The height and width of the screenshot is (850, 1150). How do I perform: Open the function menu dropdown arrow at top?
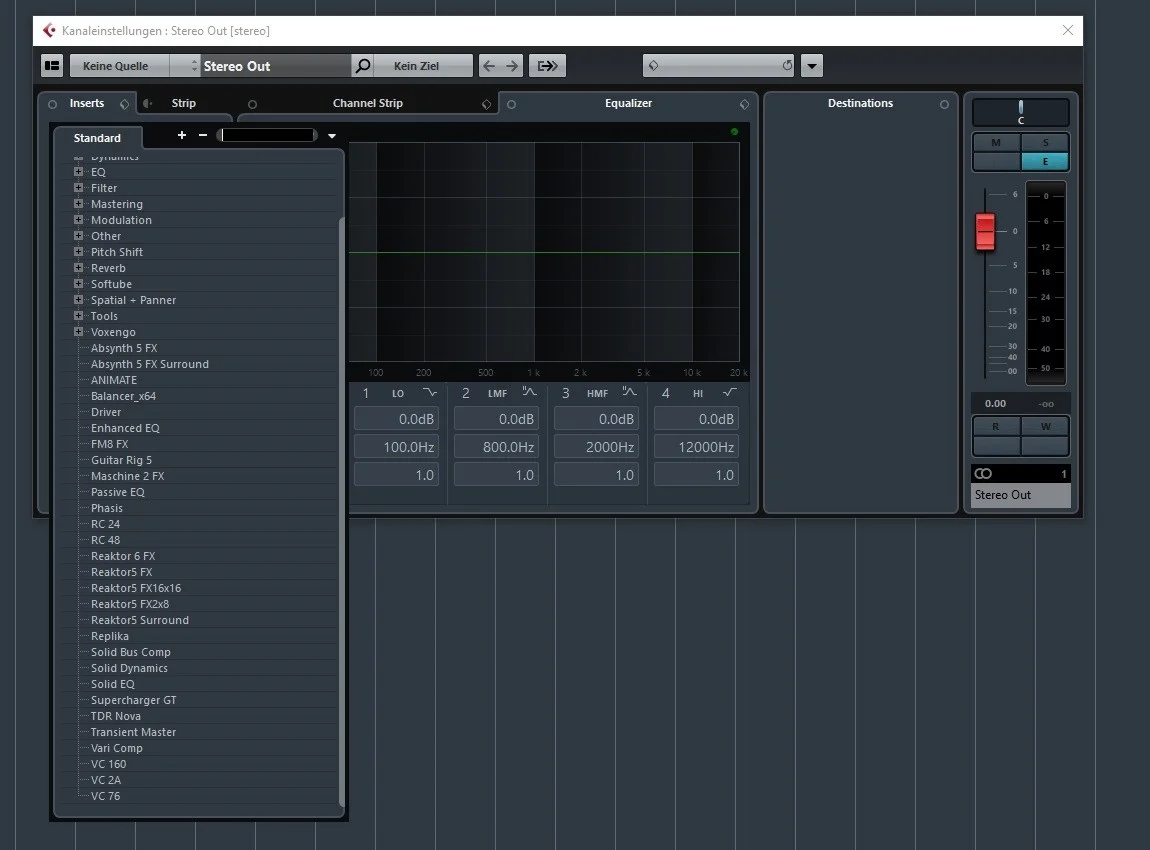pyautogui.click(x=812, y=65)
